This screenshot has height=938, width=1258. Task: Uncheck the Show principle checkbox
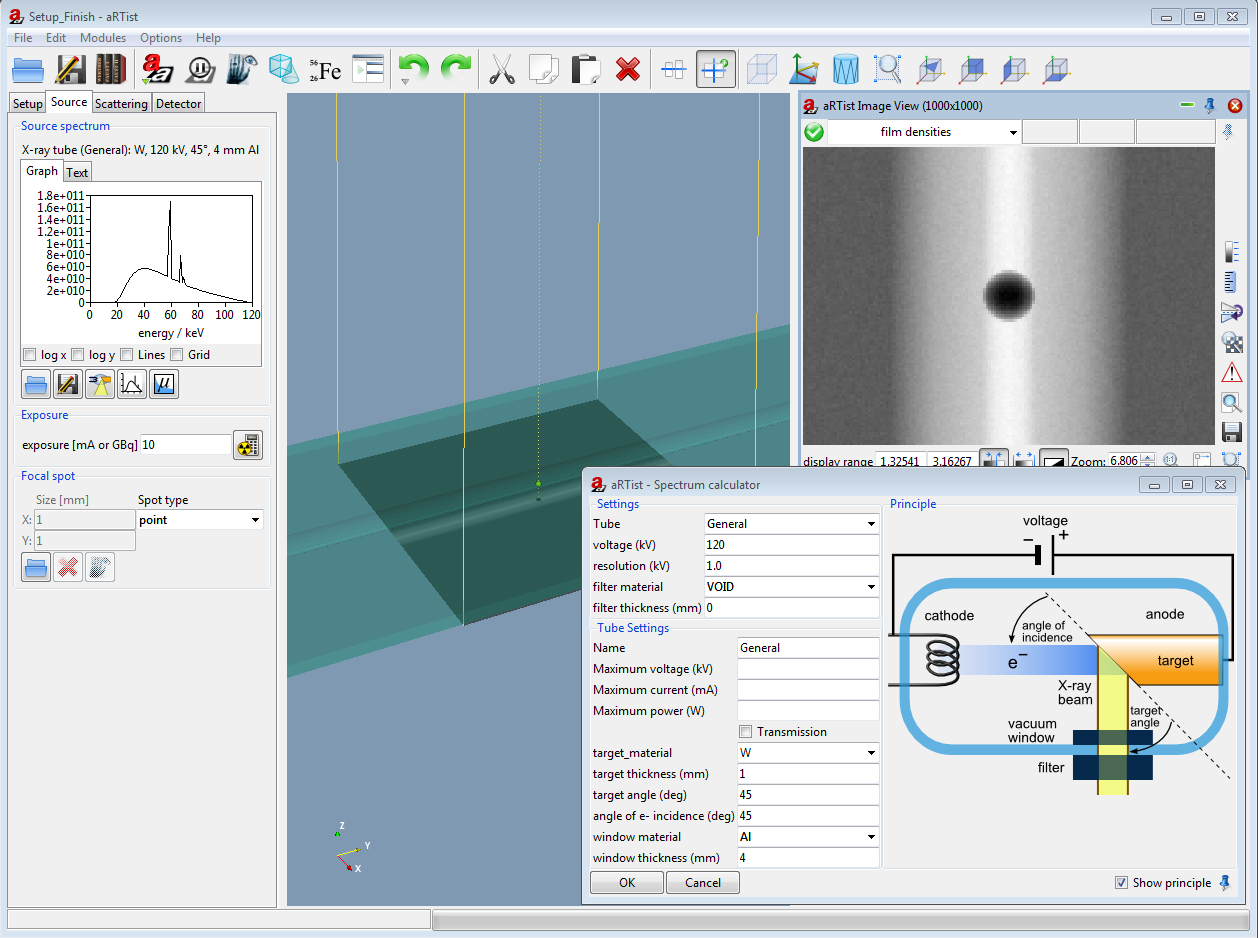(1121, 883)
